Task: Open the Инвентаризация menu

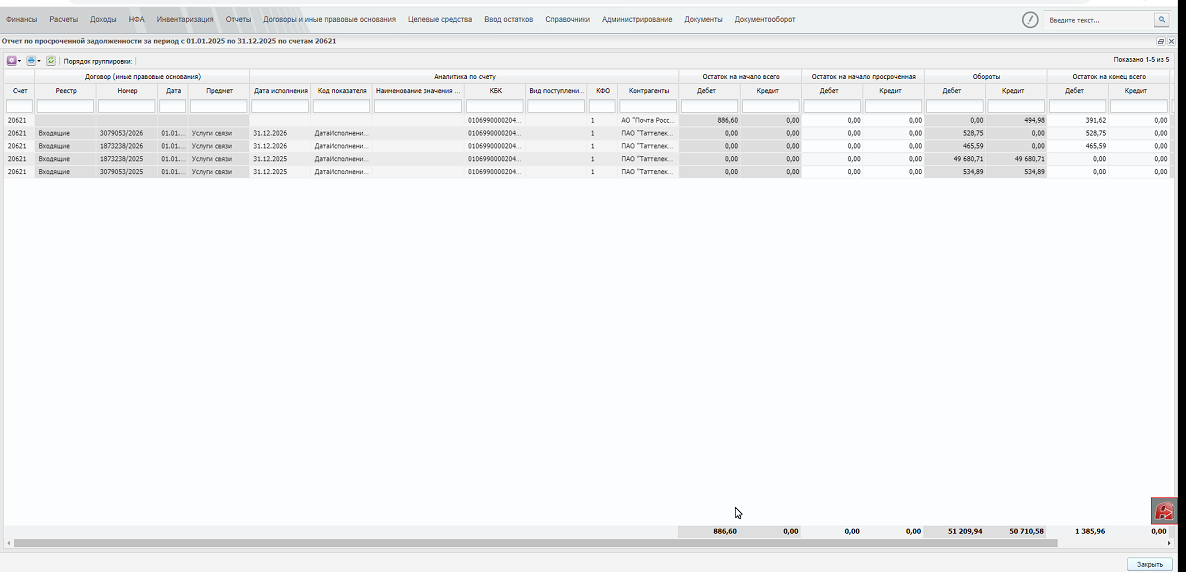Action: [185, 20]
